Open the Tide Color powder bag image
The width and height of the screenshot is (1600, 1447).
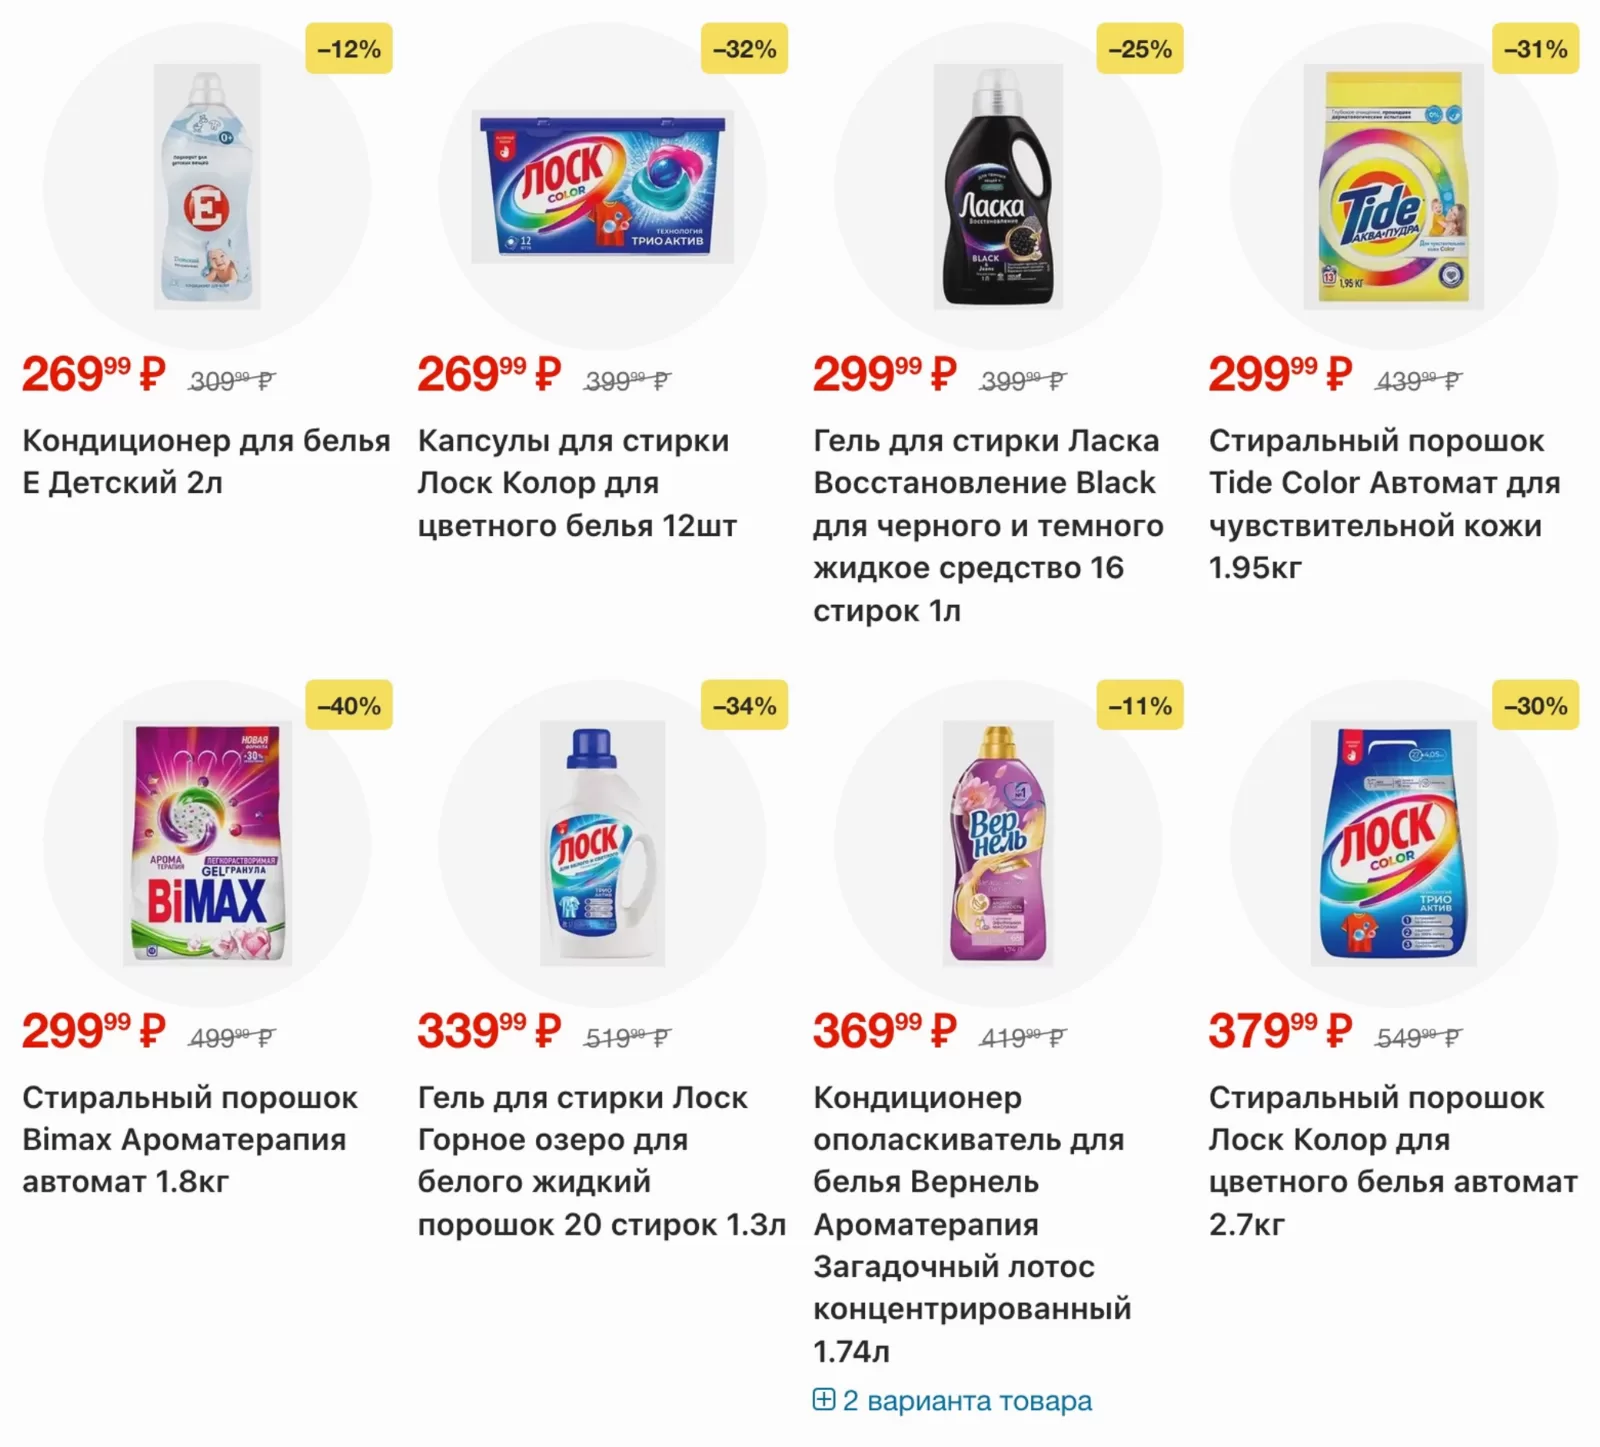(x=1394, y=187)
